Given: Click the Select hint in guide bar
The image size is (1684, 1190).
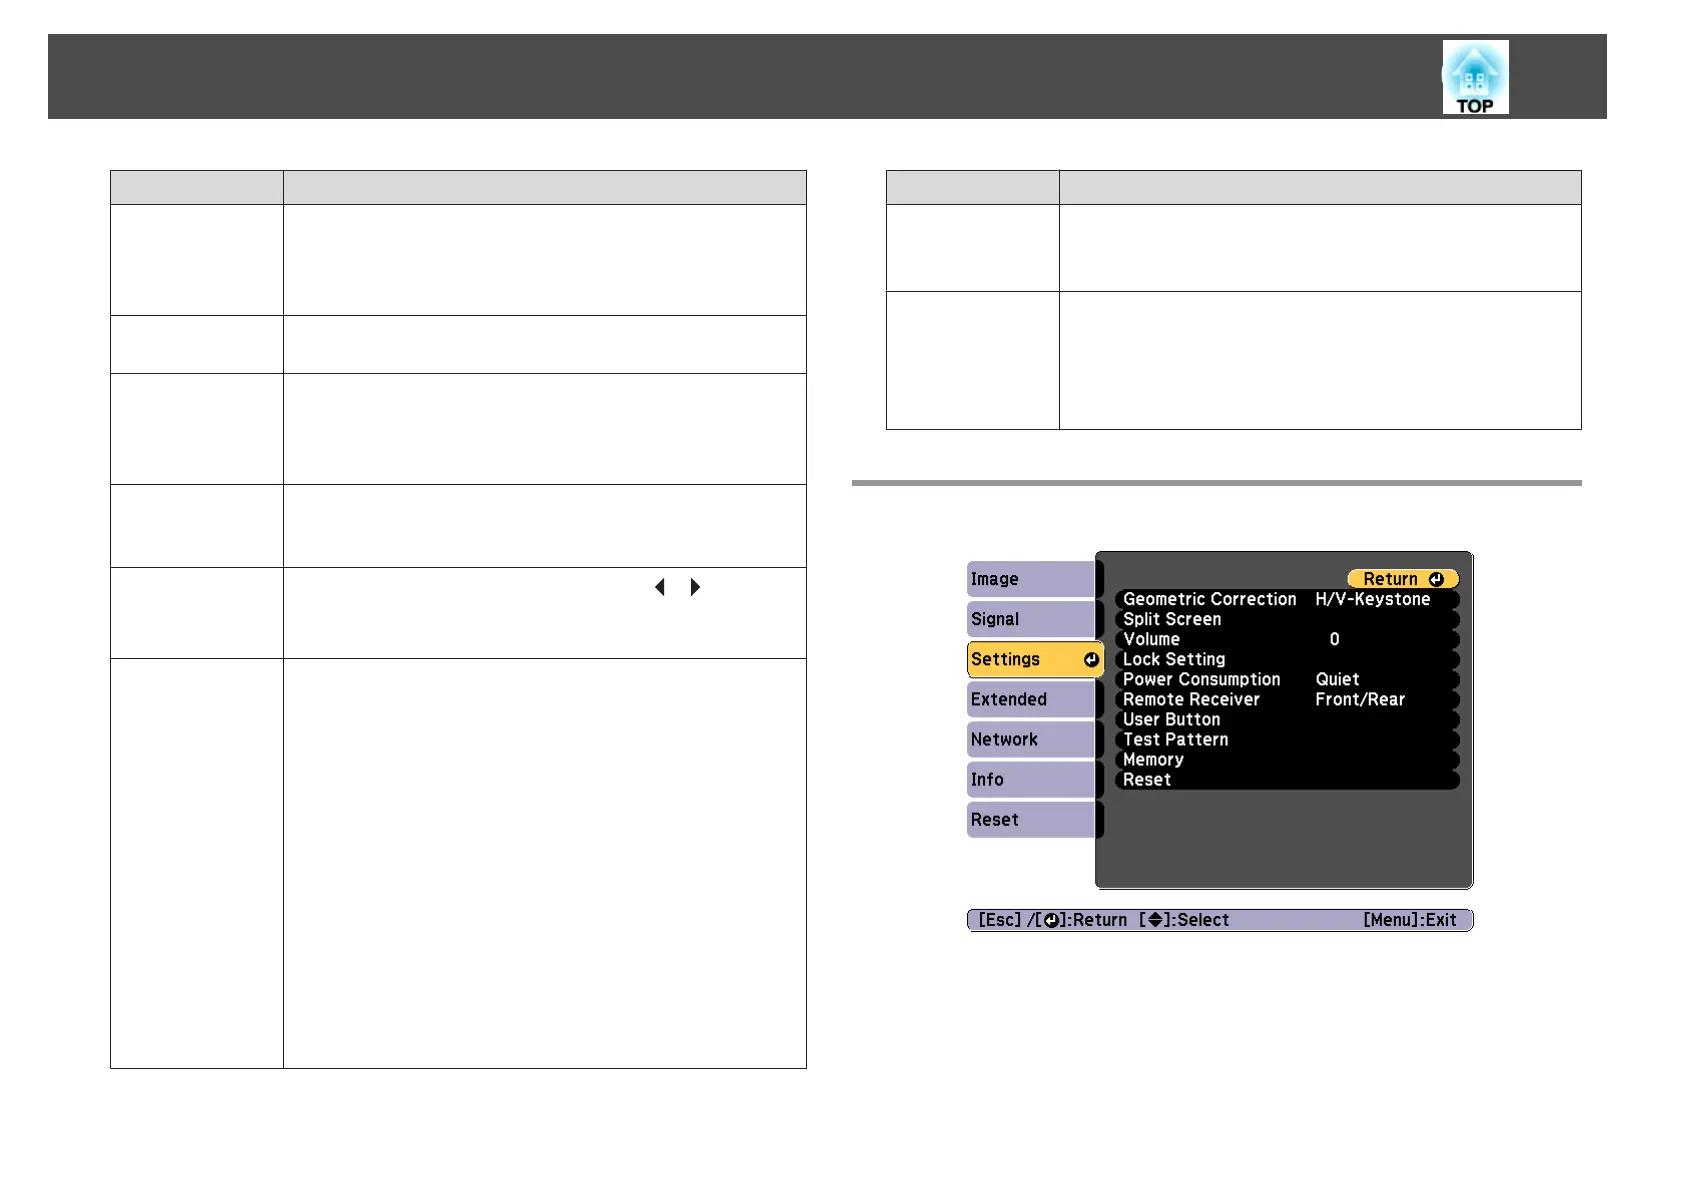Looking at the screenshot, I should pos(1184,920).
